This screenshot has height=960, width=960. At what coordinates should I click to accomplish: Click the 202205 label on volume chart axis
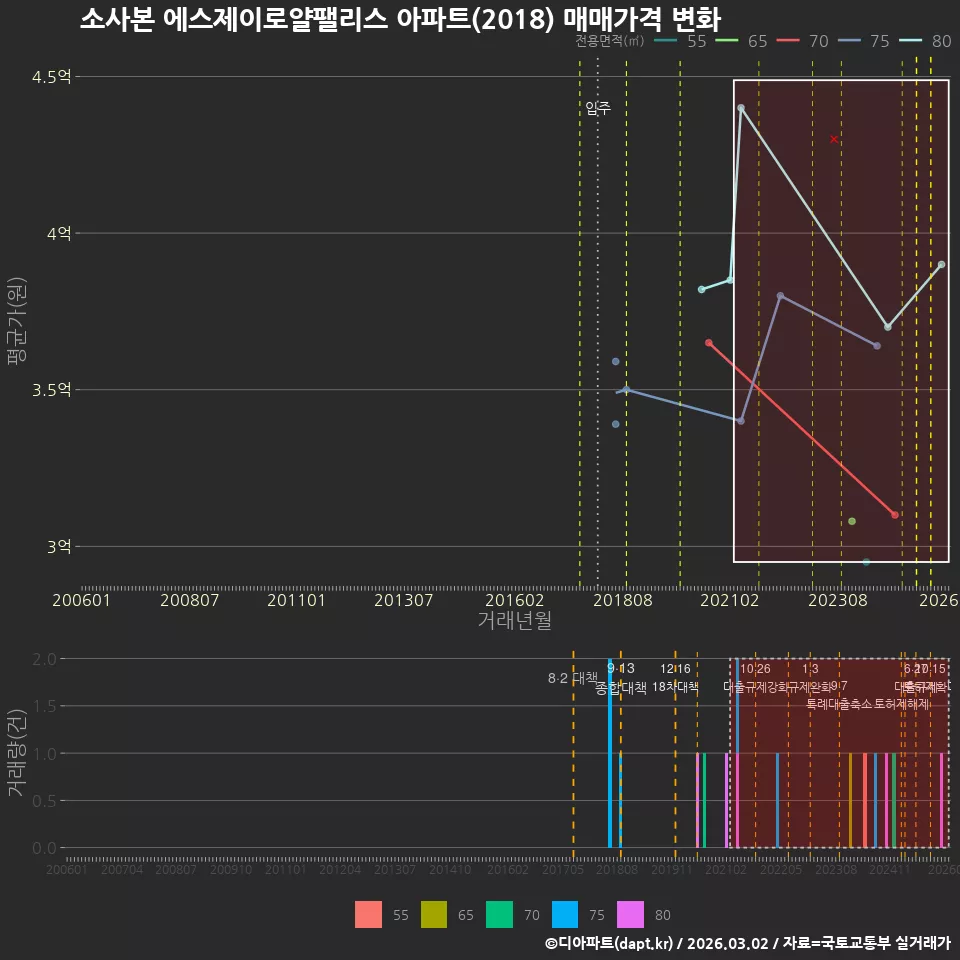click(x=781, y=869)
